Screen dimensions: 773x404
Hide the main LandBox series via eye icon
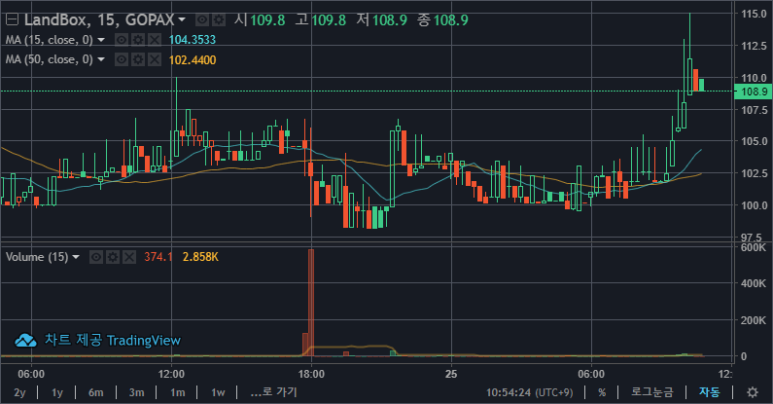201,19
